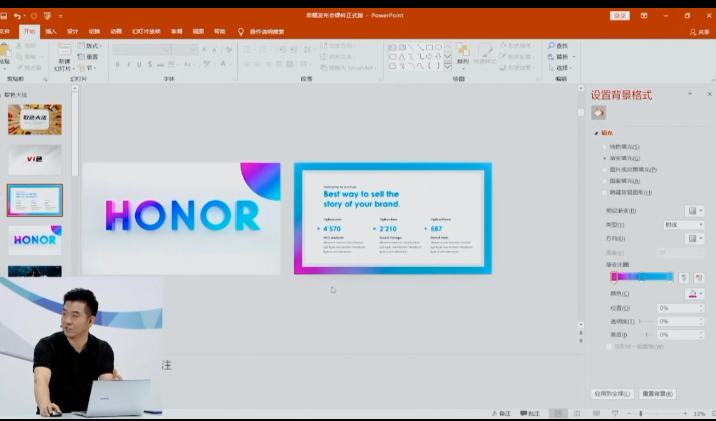Switch to the Animations (动画) tab
This screenshot has height=421, width=716.
[116, 32]
